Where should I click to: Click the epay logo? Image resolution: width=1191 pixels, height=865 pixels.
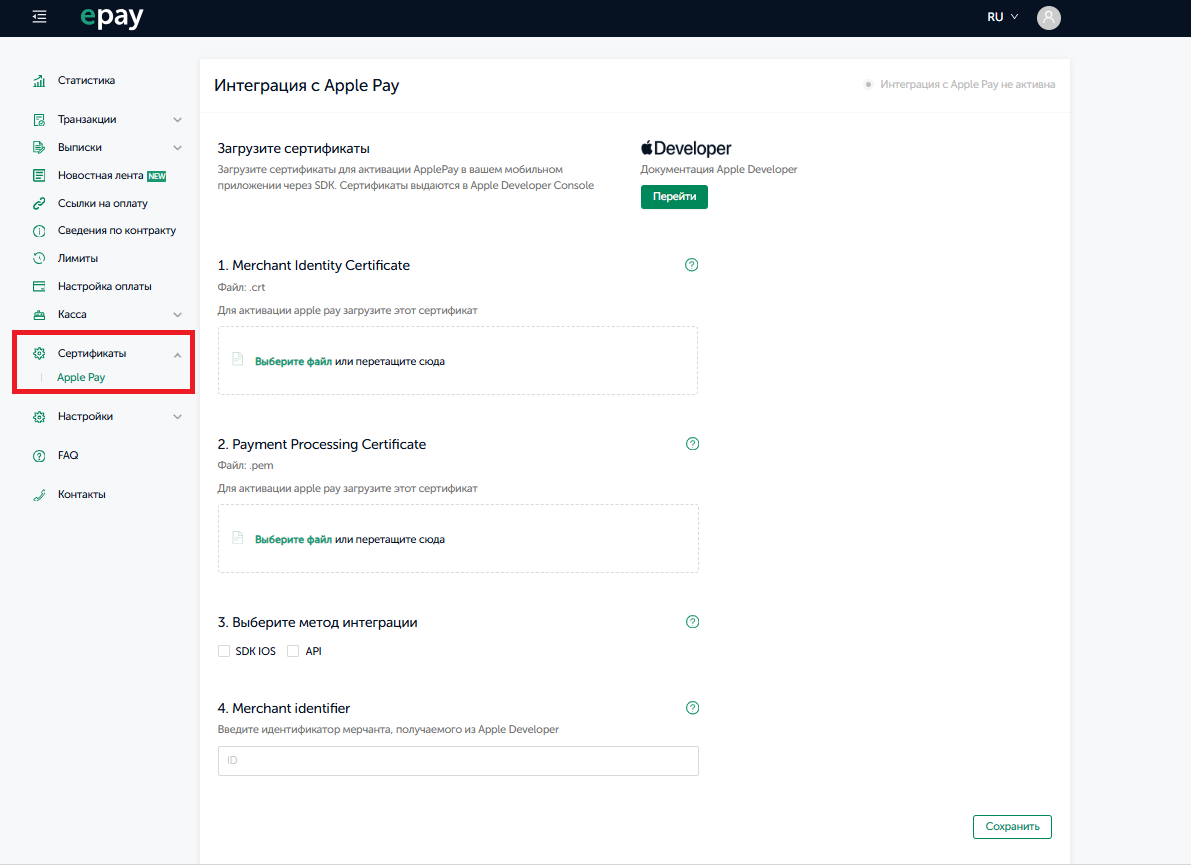[x=112, y=17]
